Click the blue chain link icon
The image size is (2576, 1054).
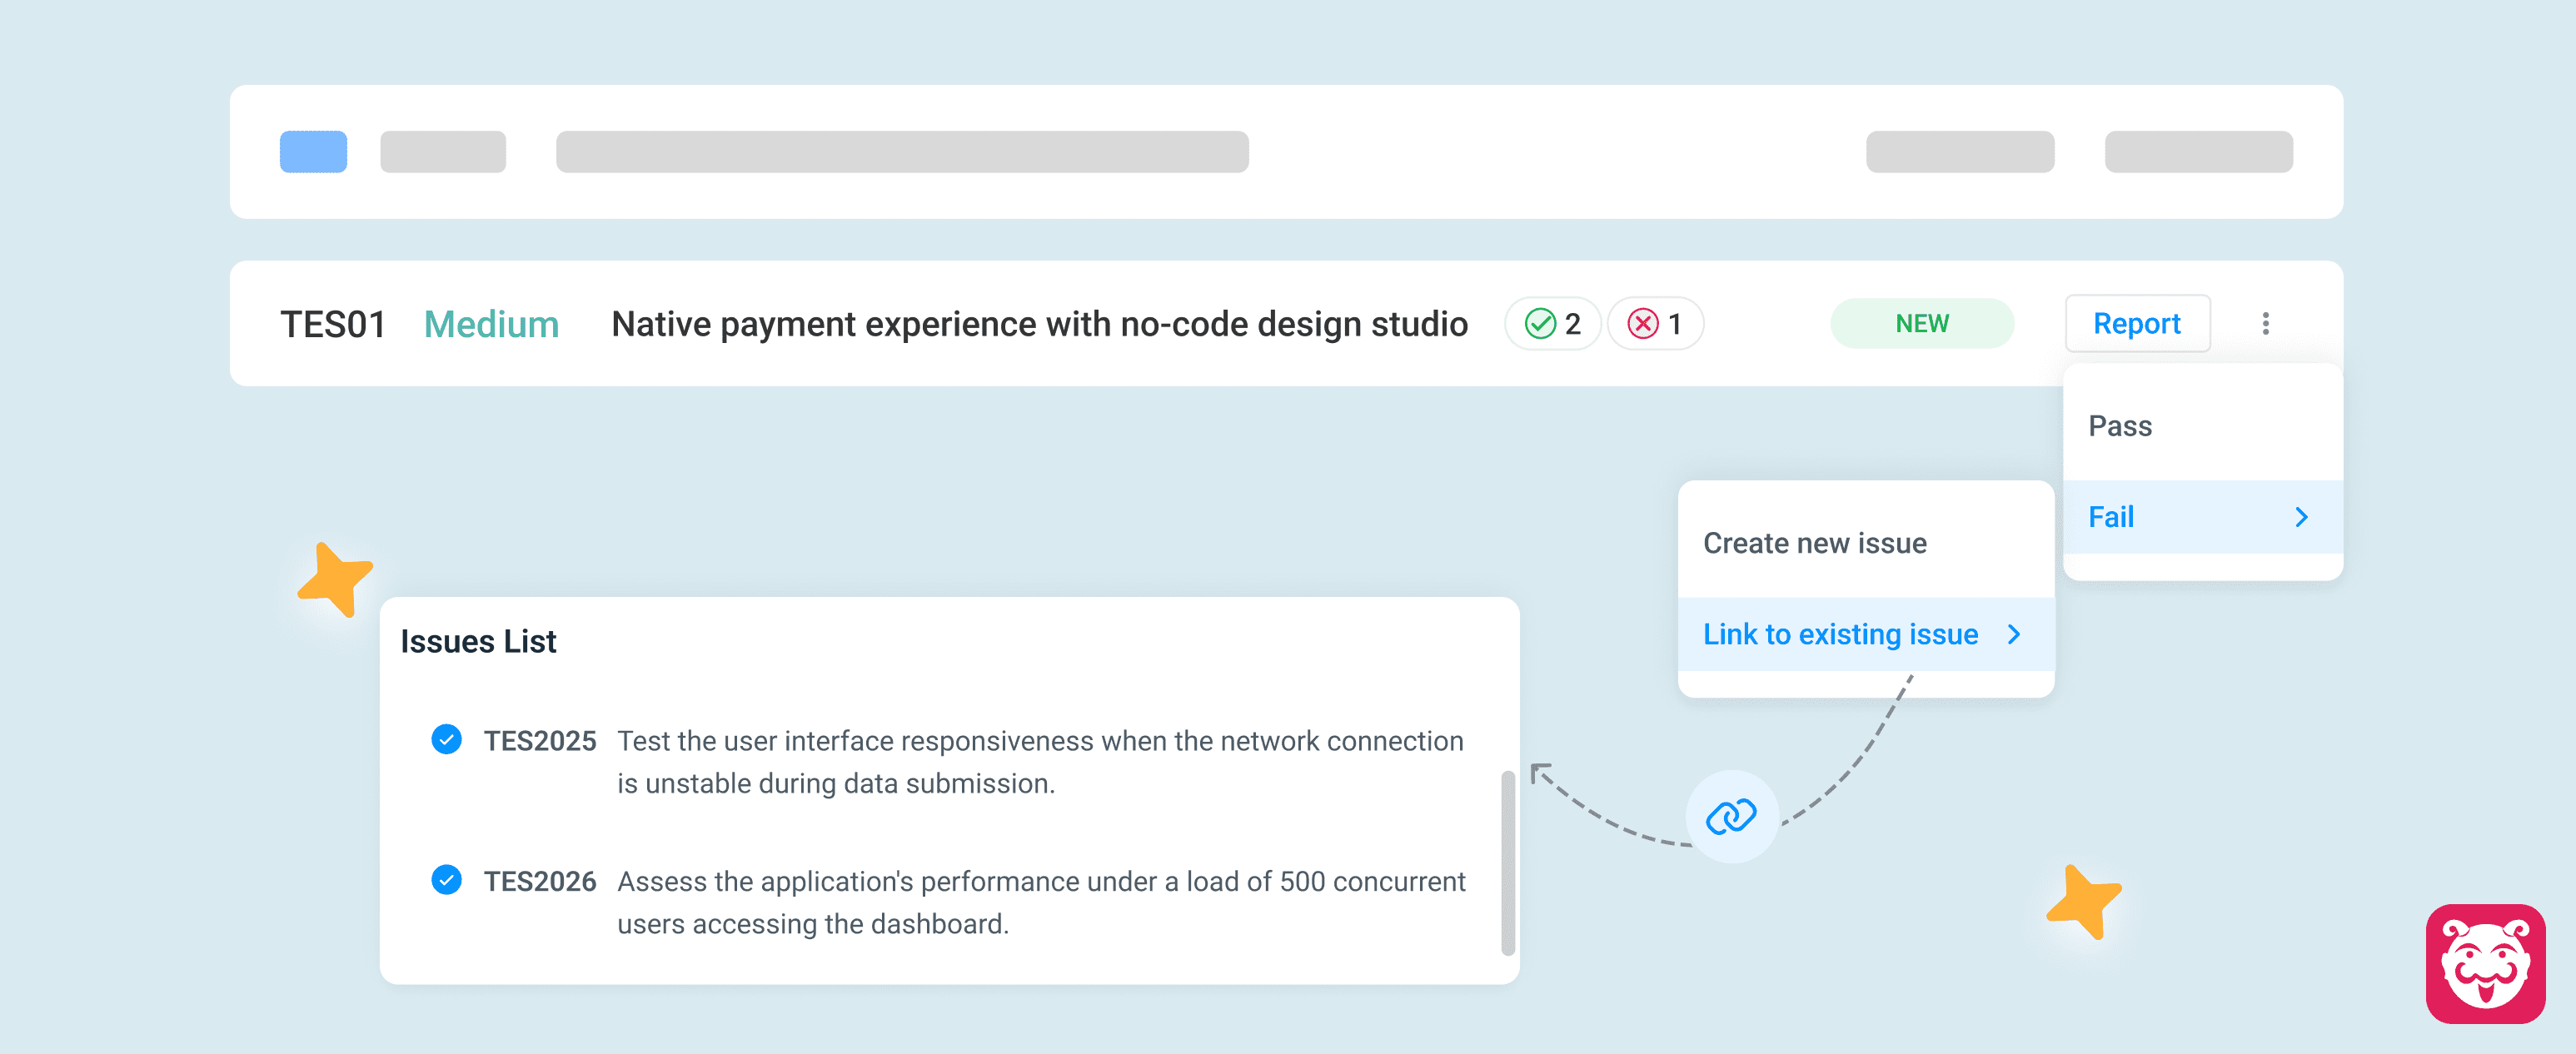tap(1731, 816)
